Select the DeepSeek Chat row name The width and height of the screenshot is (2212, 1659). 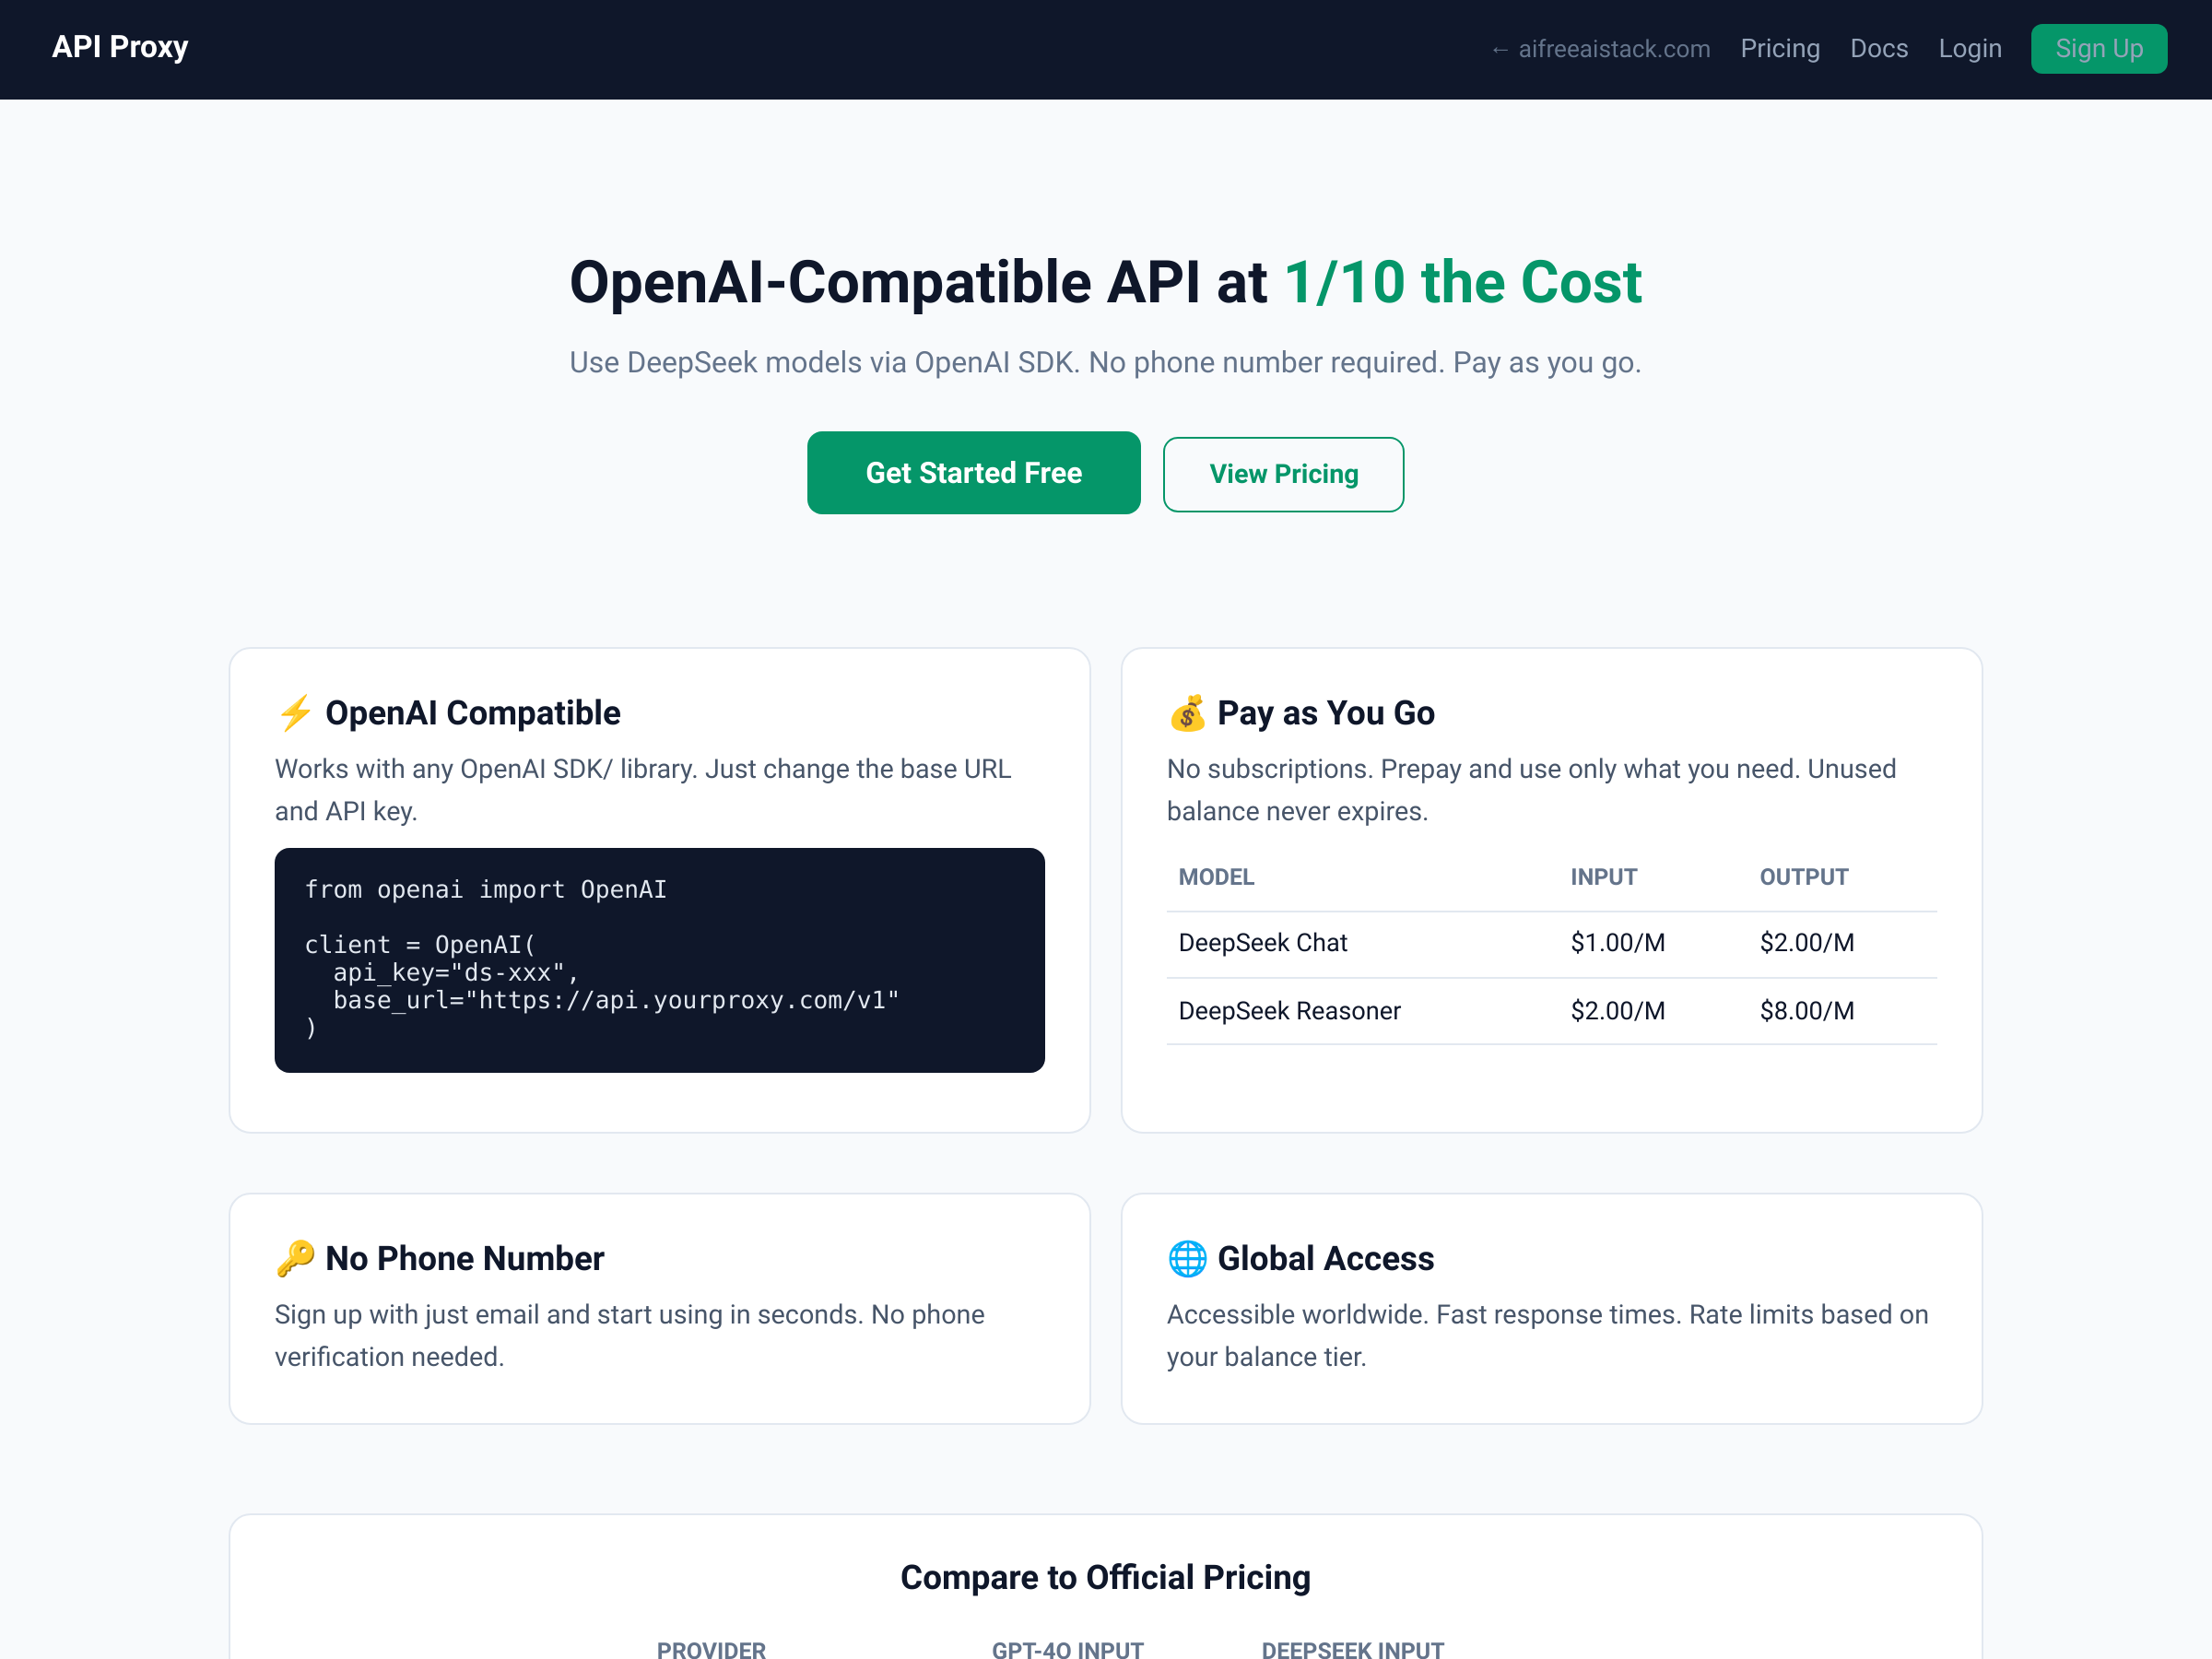[x=1263, y=943]
